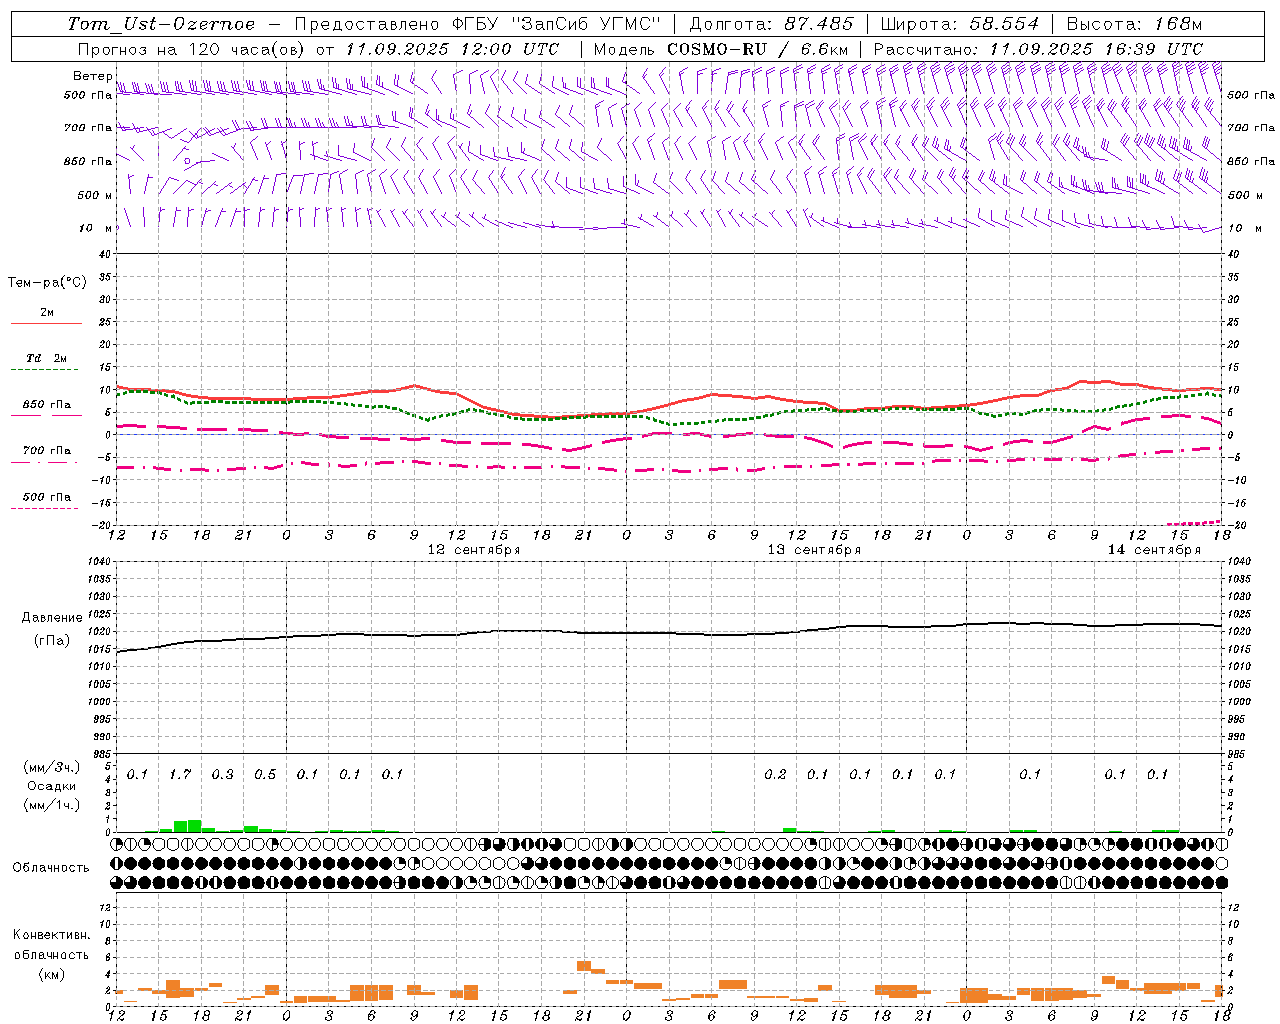Click 'Рассчитано: 11.09.2025 16:39 UTC' timestamp

coord(1038,49)
